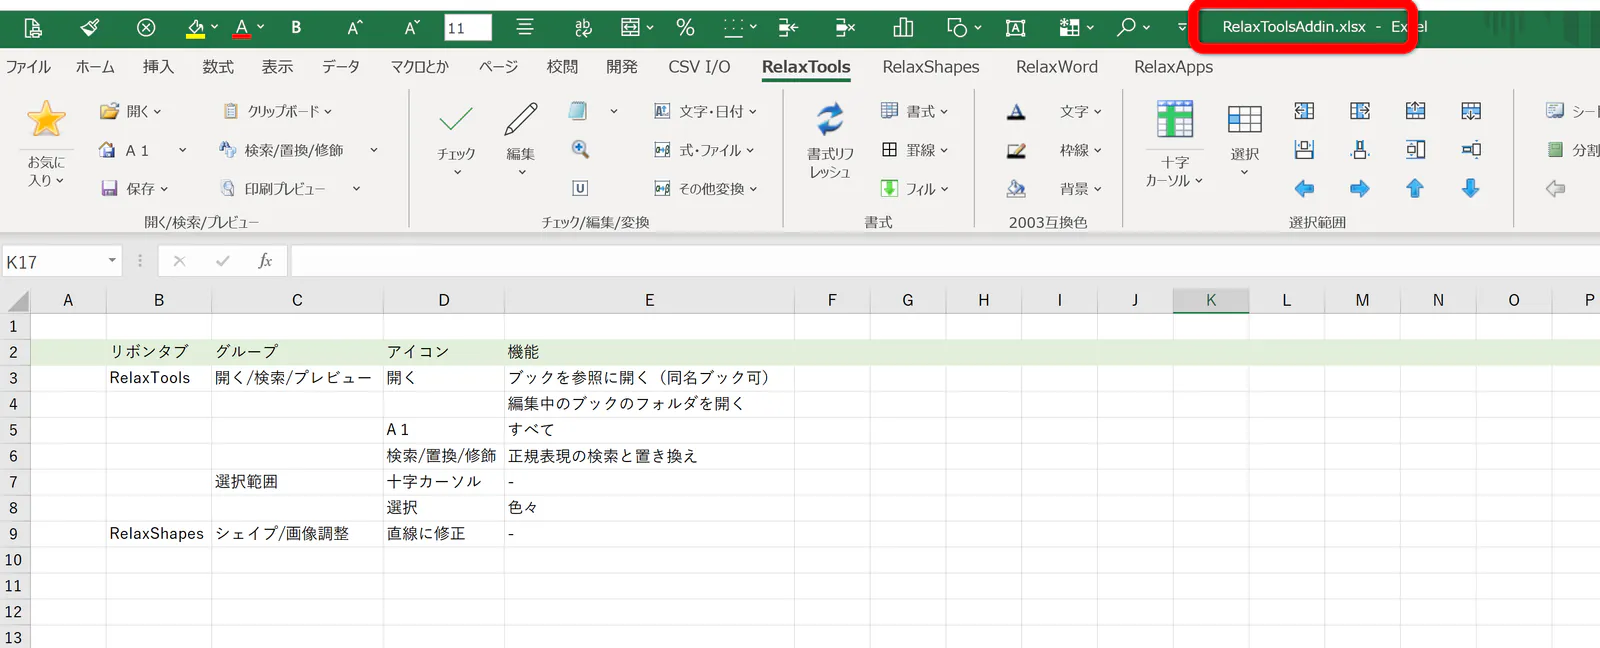
Task: Select the cell containing 直線に修正
Action: [444, 534]
